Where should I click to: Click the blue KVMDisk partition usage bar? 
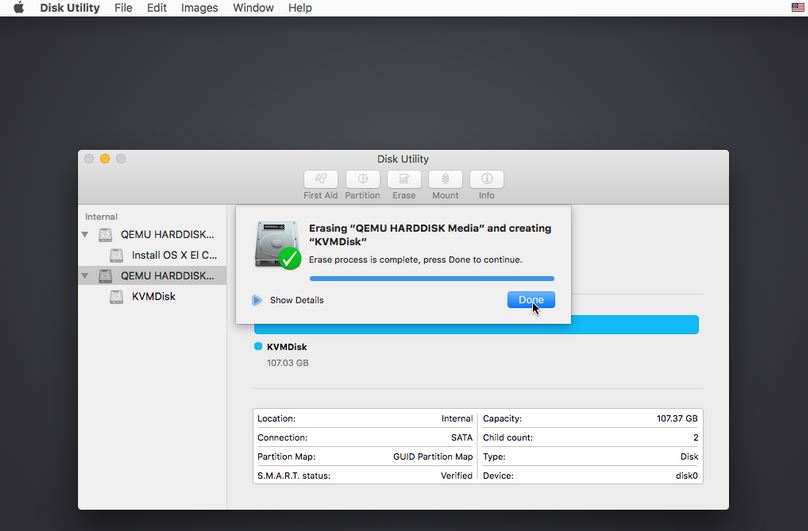tap(476, 325)
